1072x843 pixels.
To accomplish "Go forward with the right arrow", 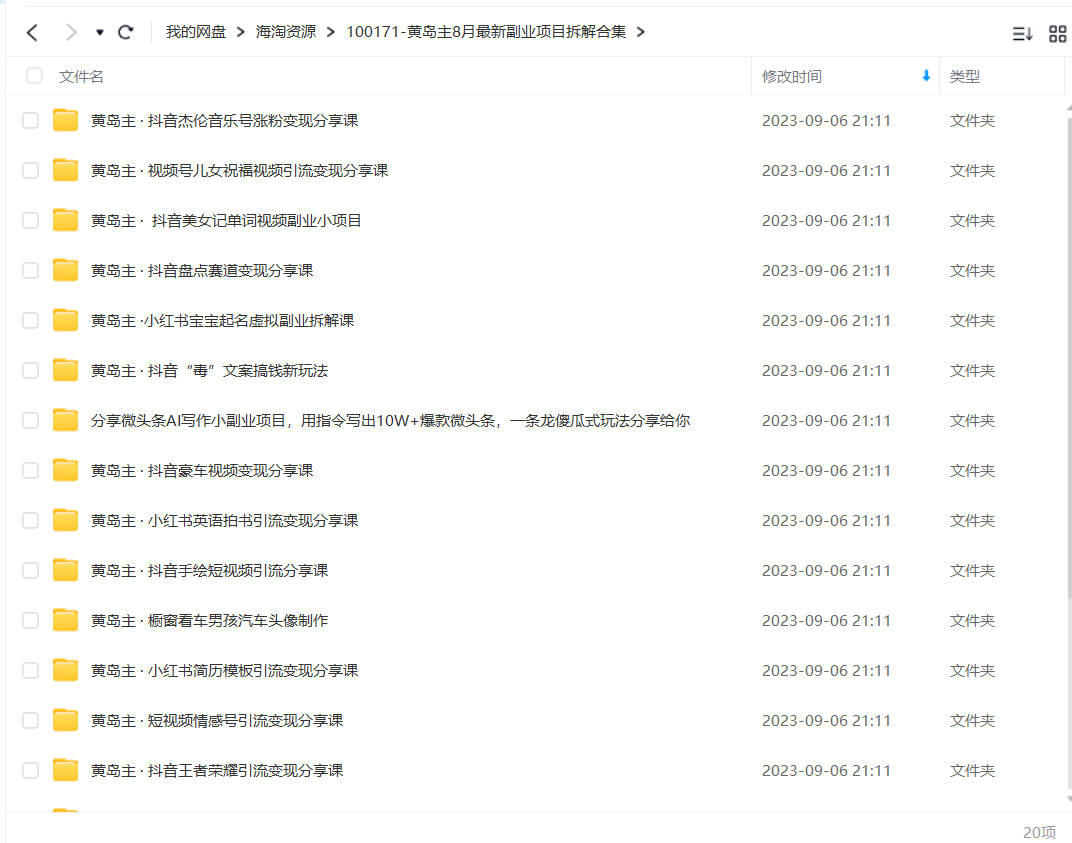I will (x=70, y=32).
